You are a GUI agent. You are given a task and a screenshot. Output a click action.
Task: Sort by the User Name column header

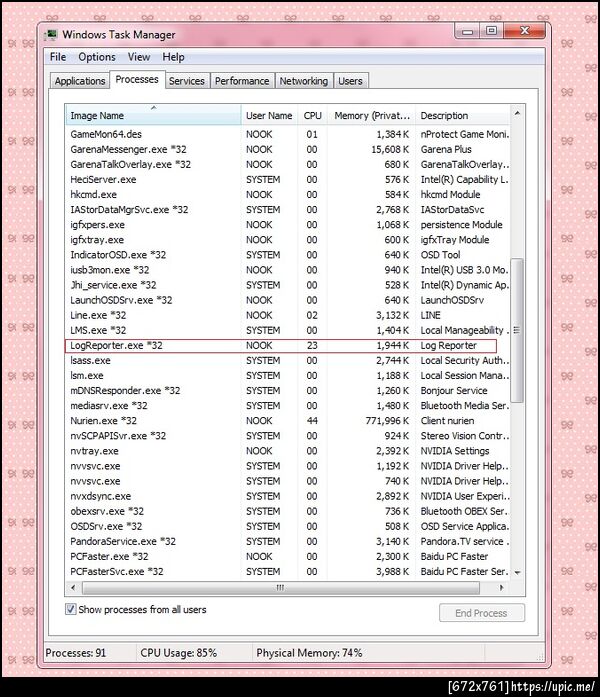click(x=269, y=116)
